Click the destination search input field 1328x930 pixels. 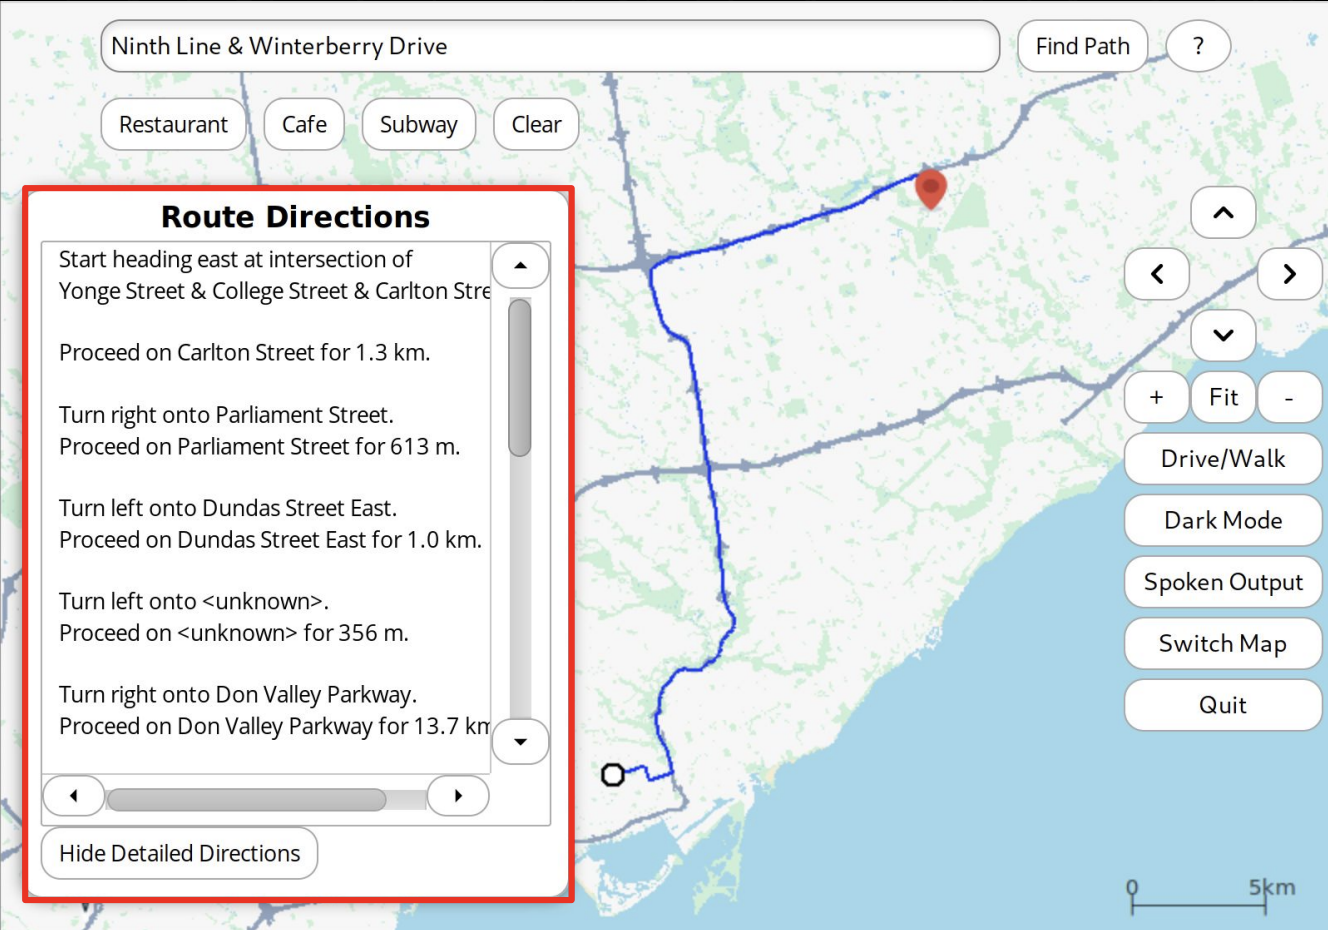point(550,45)
